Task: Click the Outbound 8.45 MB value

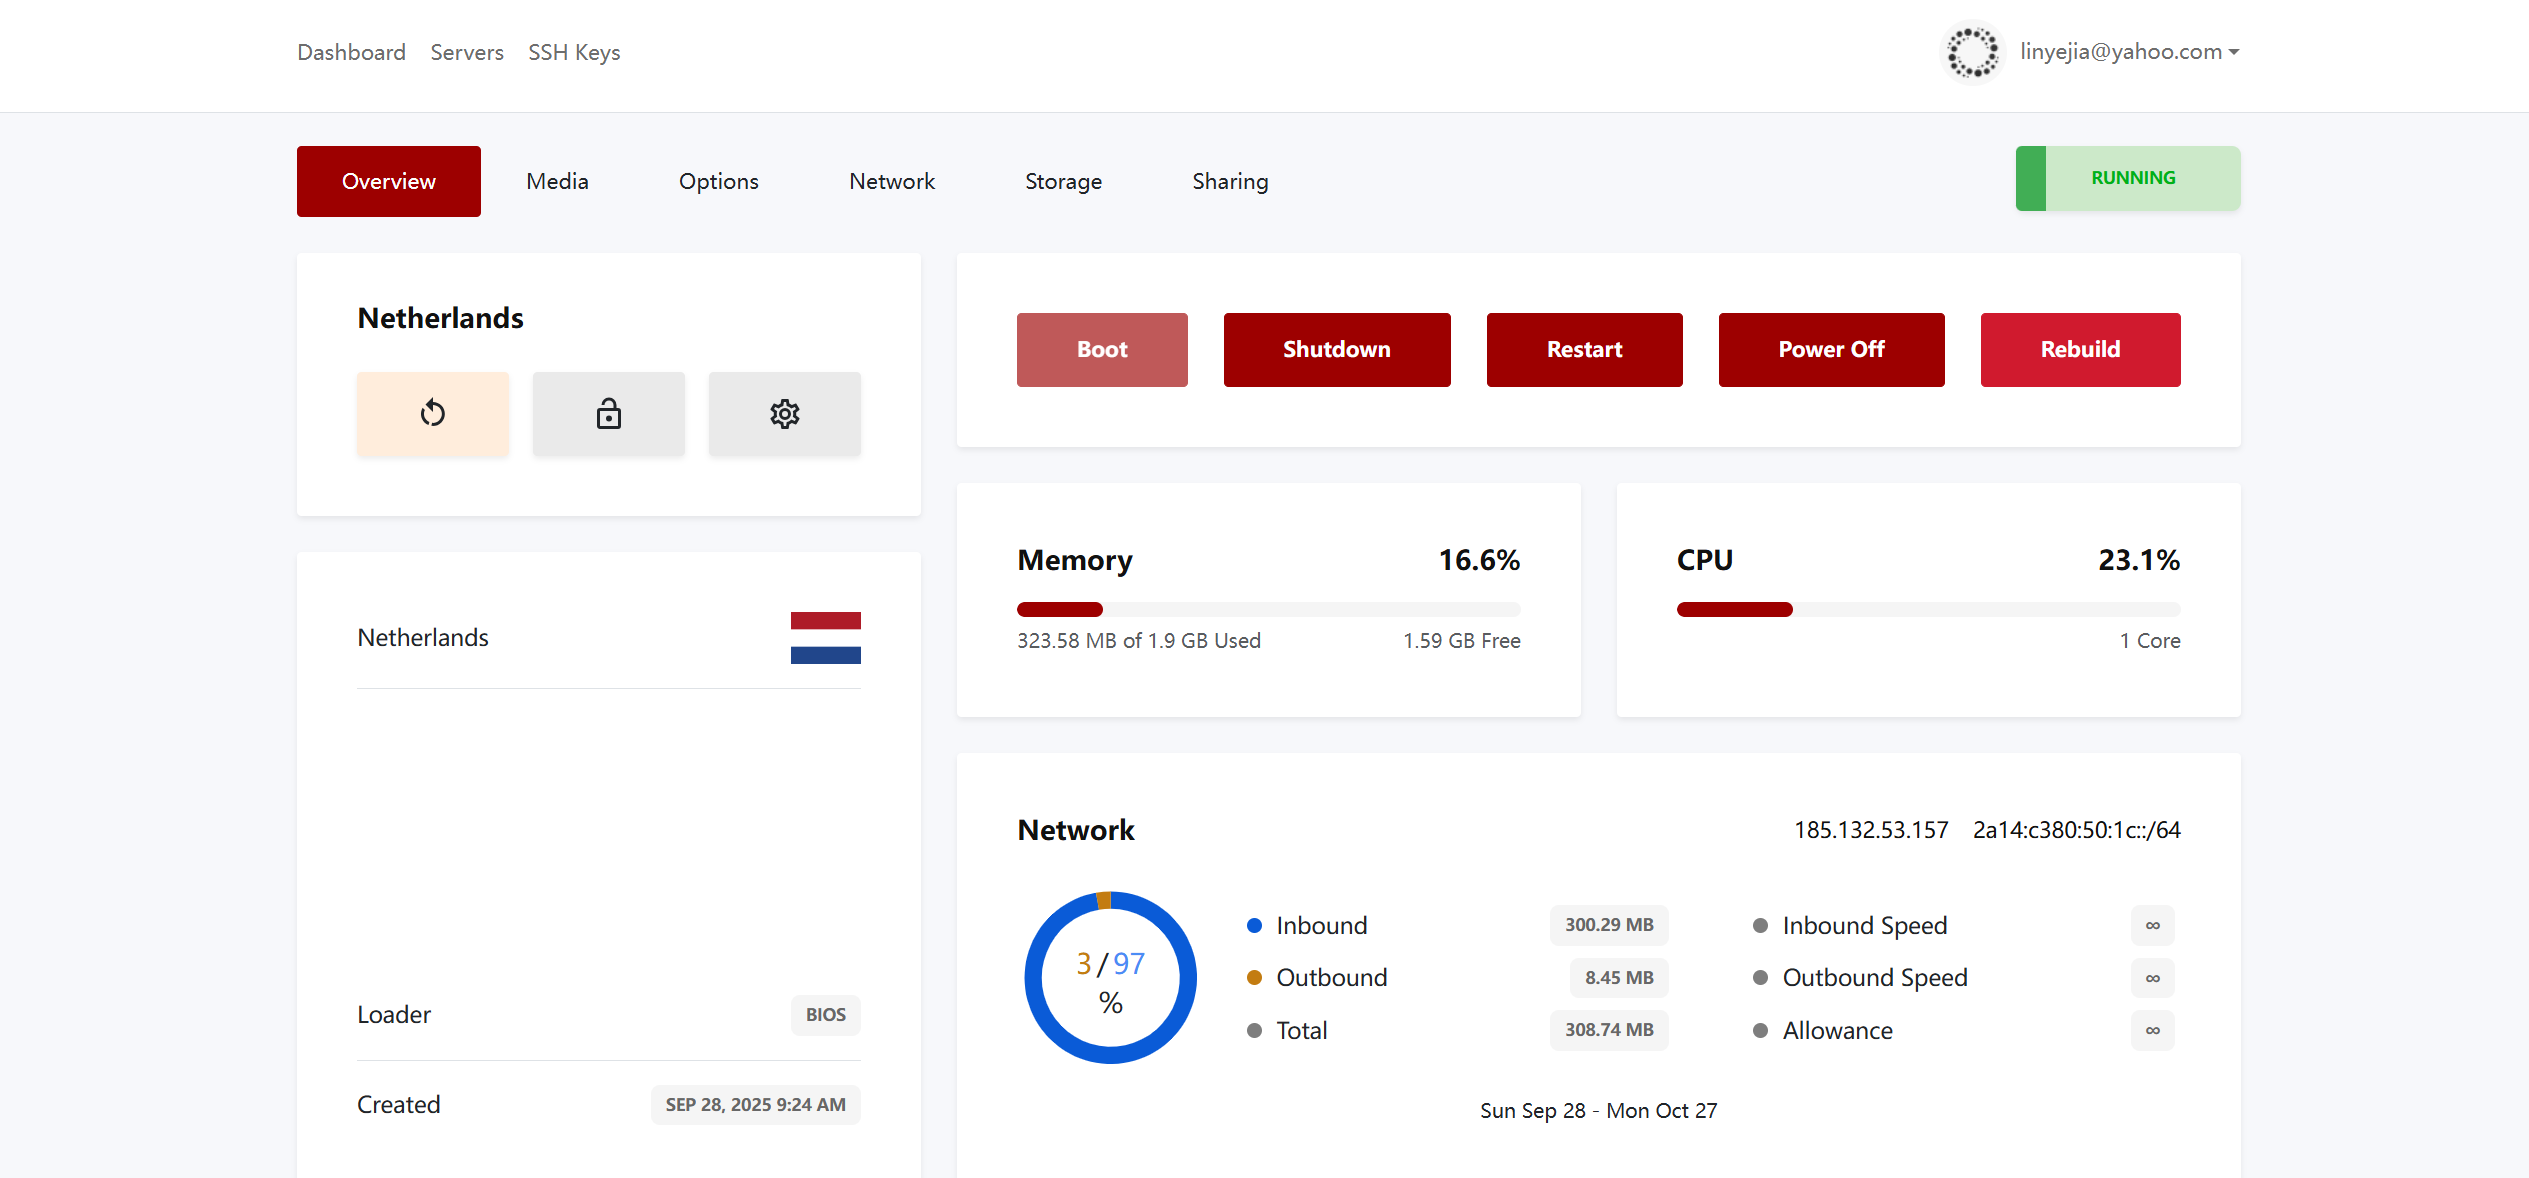Action: (x=1619, y=977)
